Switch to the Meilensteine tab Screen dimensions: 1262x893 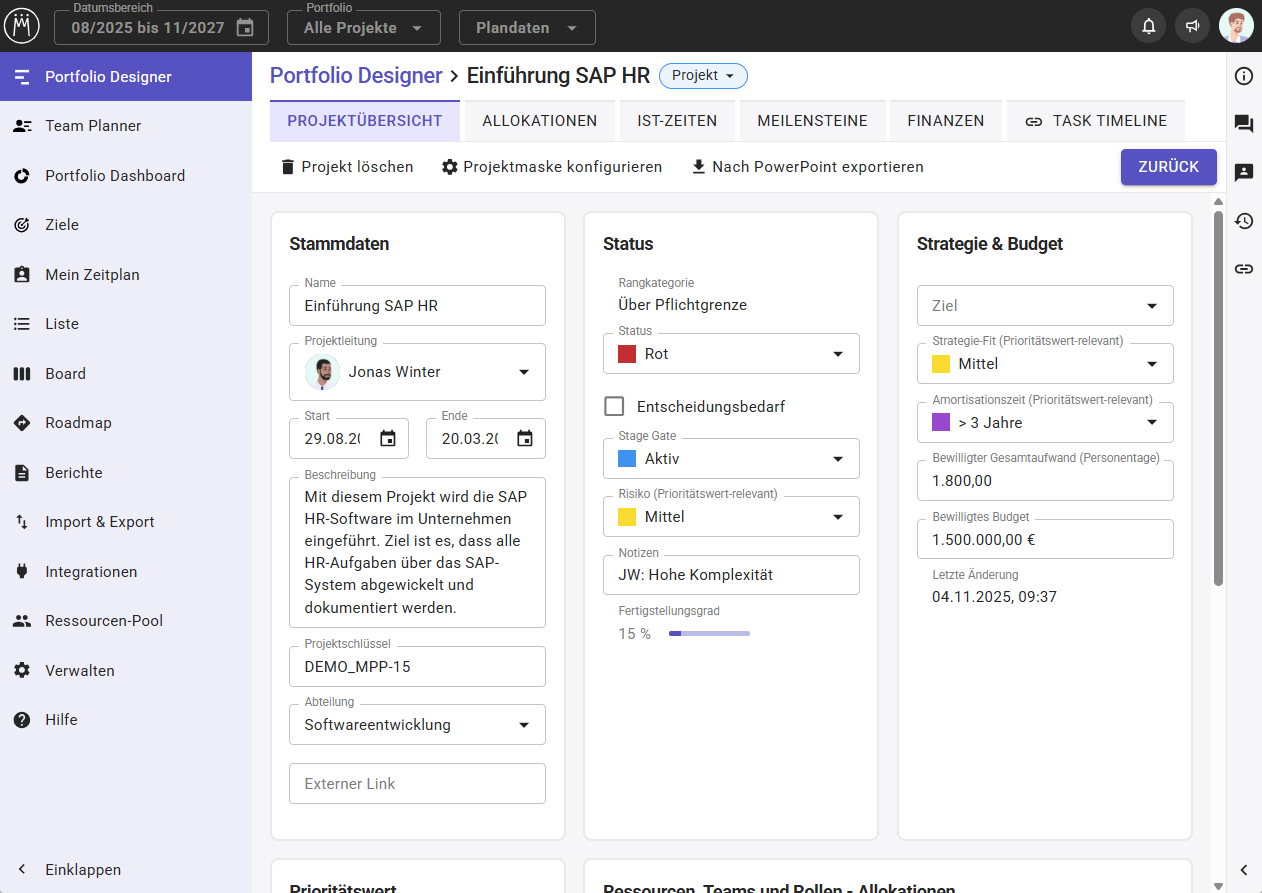tap(812, 121)
